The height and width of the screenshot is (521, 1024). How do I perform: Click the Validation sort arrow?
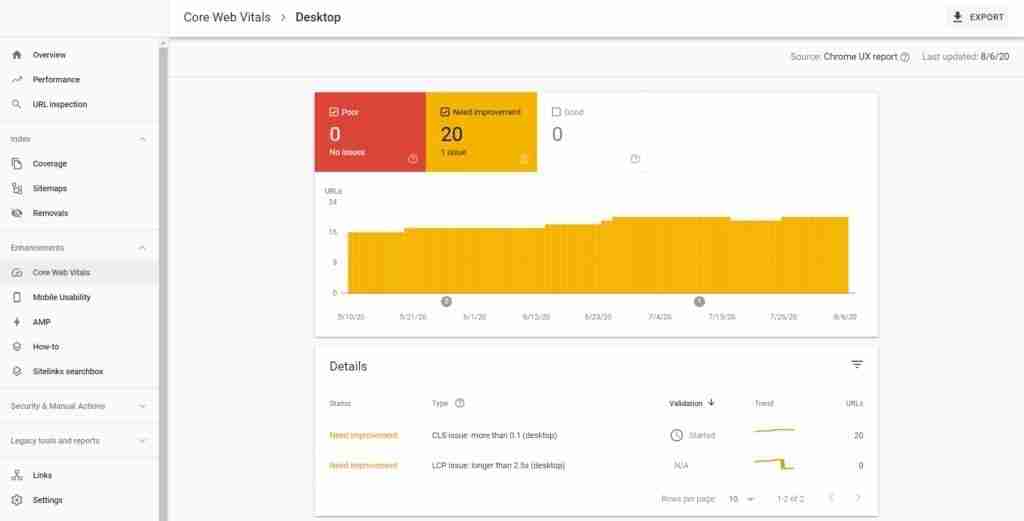click(x=711, y=403)
